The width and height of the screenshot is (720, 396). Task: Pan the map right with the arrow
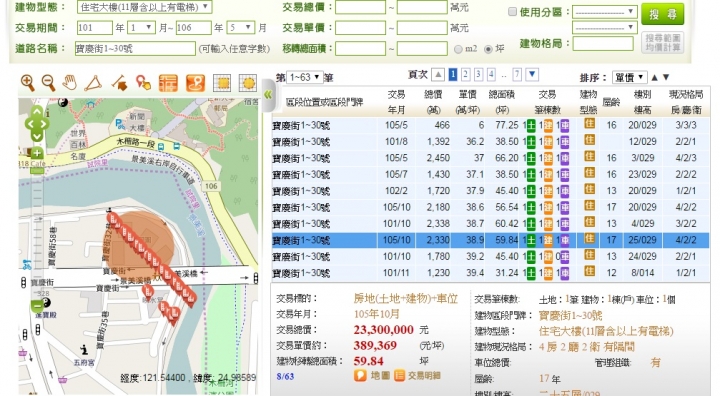[45, 124]
